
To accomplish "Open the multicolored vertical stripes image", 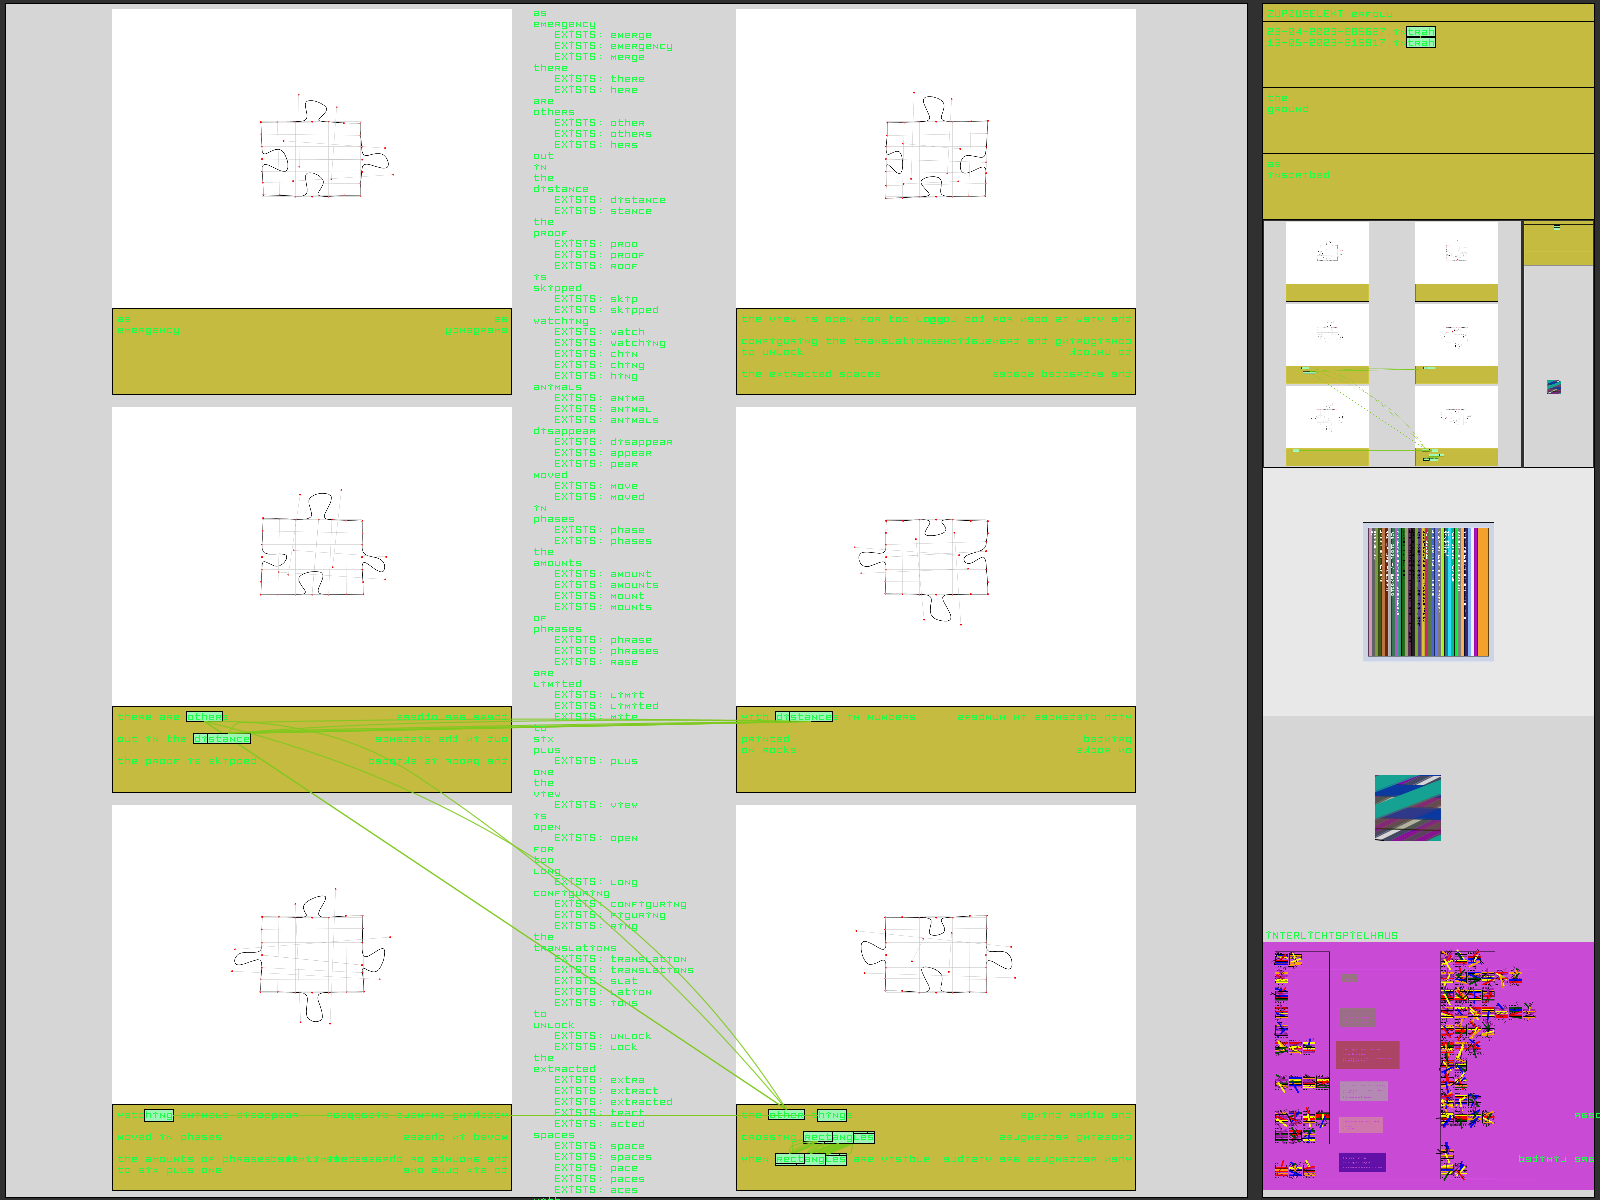I will click(1428, 591).
